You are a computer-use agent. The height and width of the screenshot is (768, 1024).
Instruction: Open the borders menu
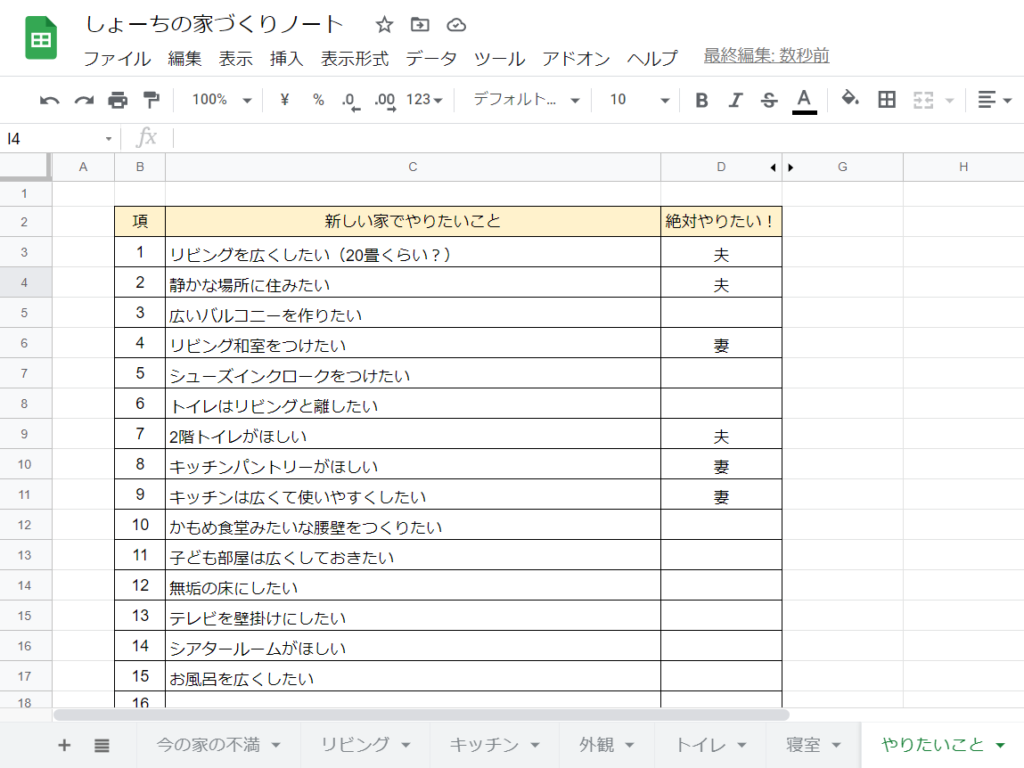[885, 100]
